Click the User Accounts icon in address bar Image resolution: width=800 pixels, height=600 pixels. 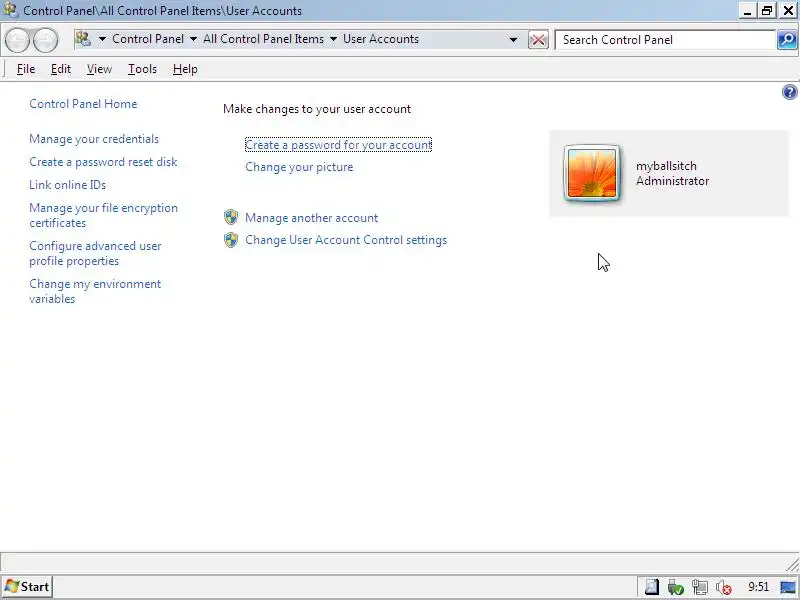[83, 39]
